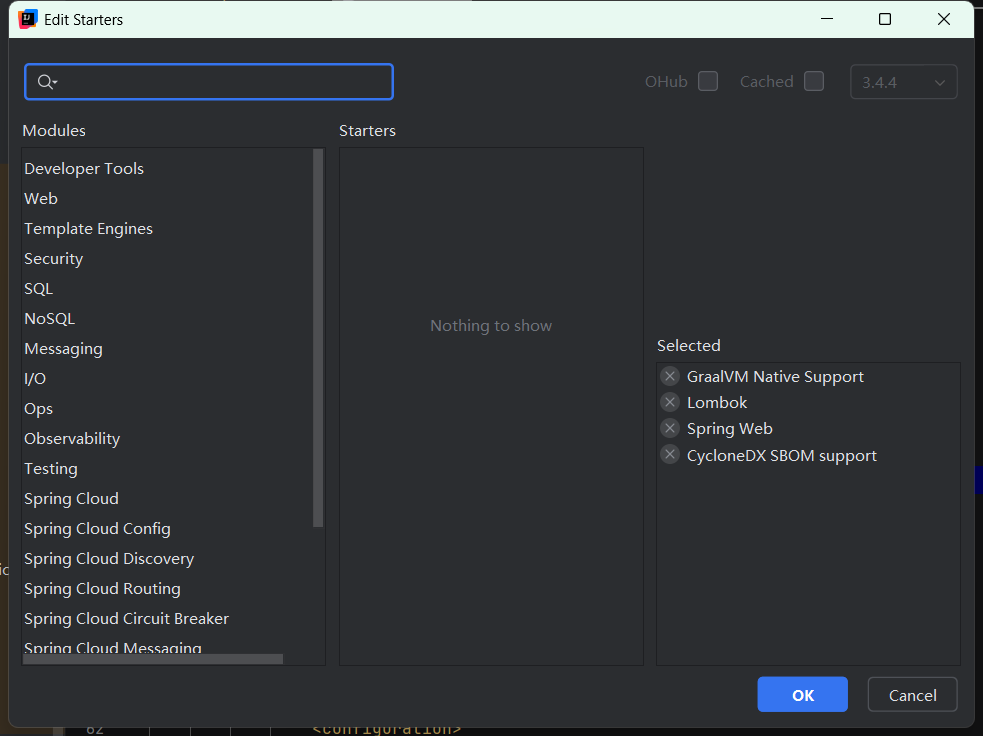Maximize the Edit Starters dialog
Screen dimensions: 983x736
(x=885, y=19)
